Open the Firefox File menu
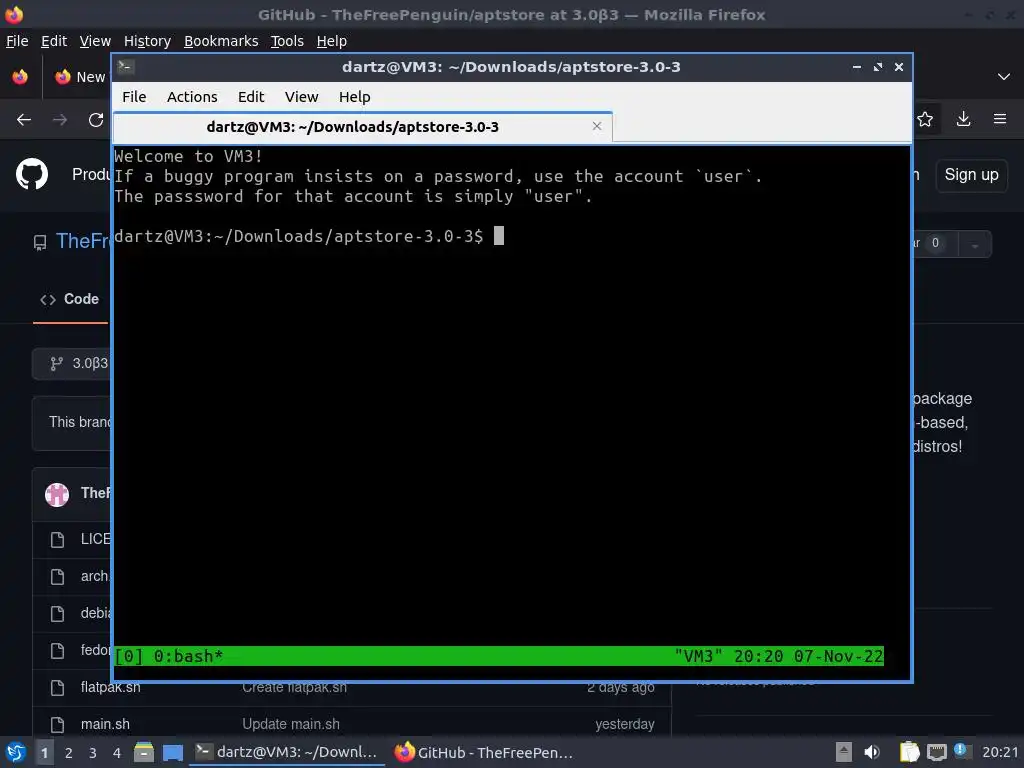This screenshot has height=768, width=1024. point(17,41)
